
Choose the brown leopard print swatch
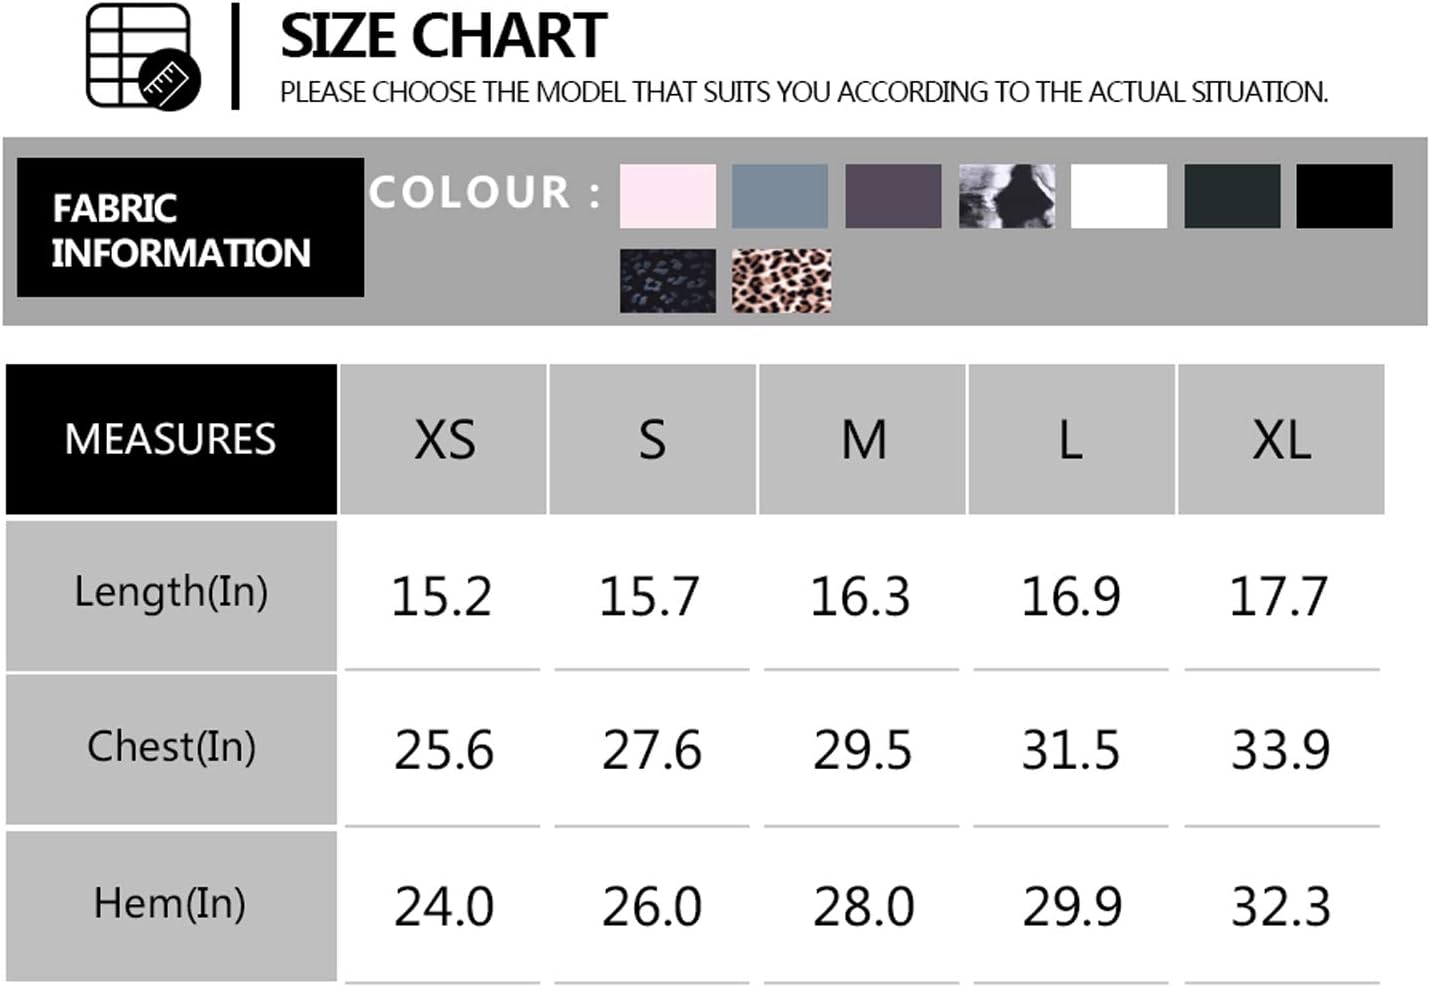pos(781,281)
